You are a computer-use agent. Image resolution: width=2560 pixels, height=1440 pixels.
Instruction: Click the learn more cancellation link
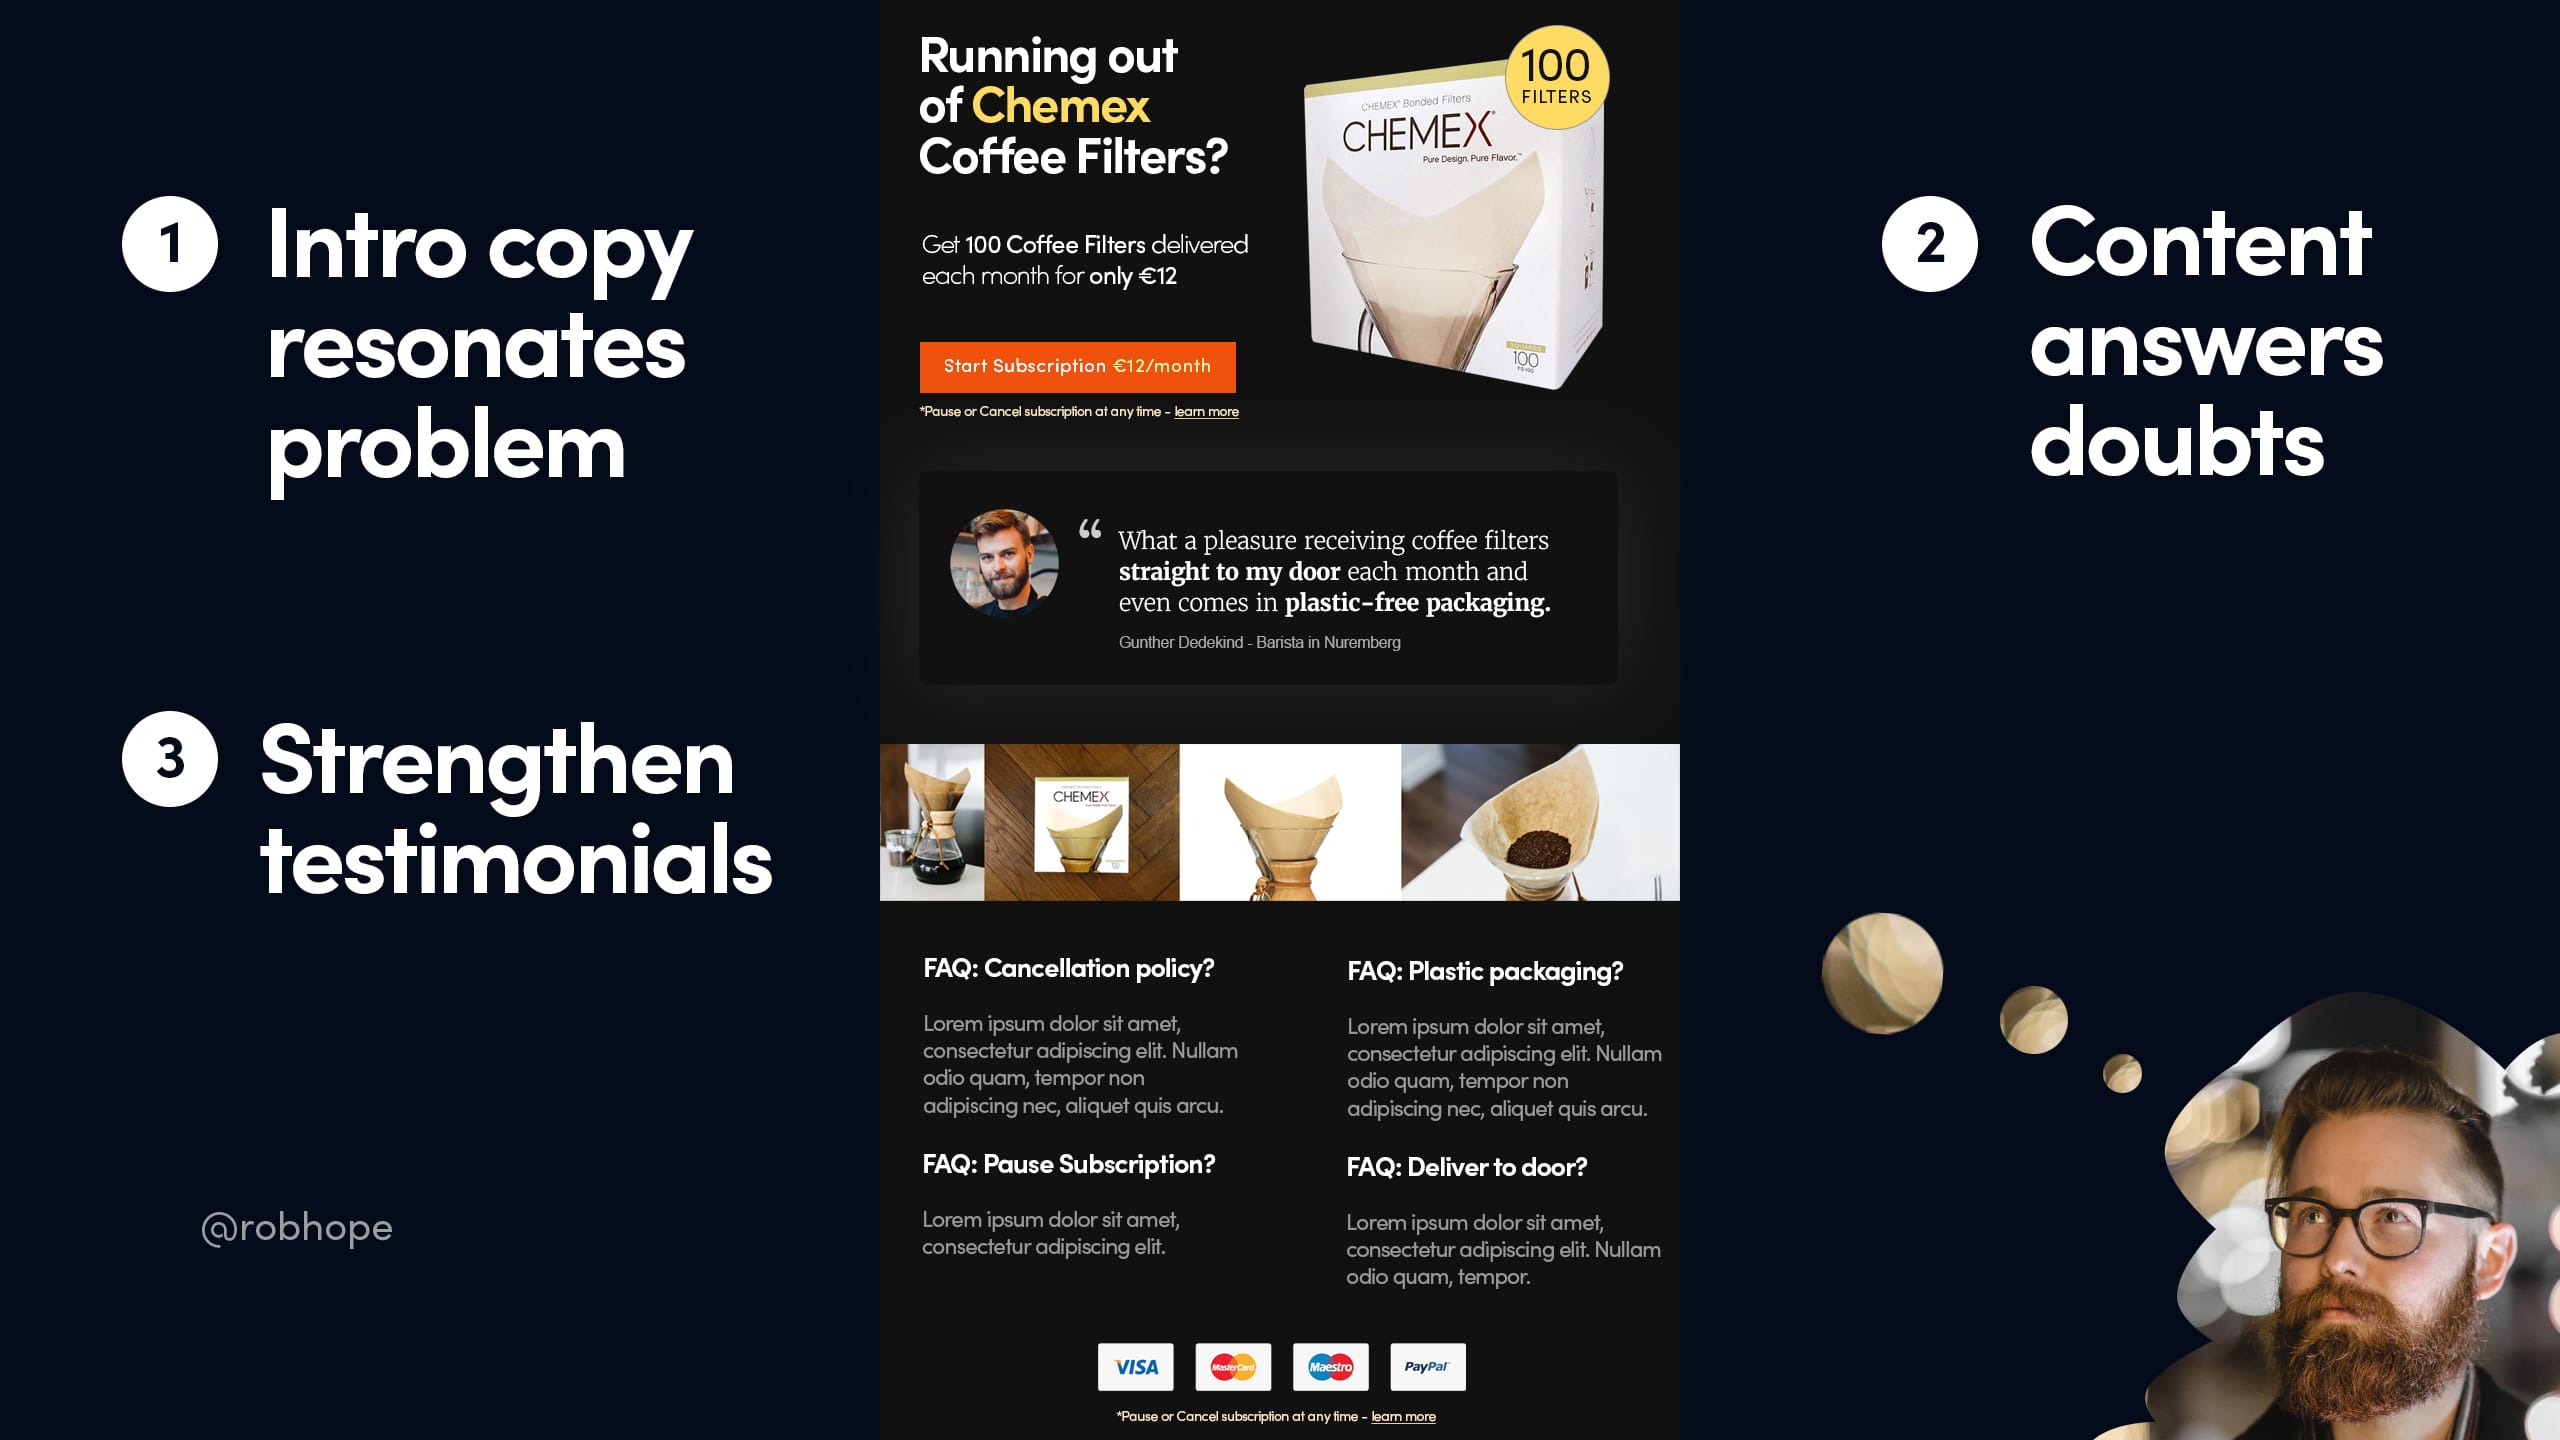coord(1204,410)
